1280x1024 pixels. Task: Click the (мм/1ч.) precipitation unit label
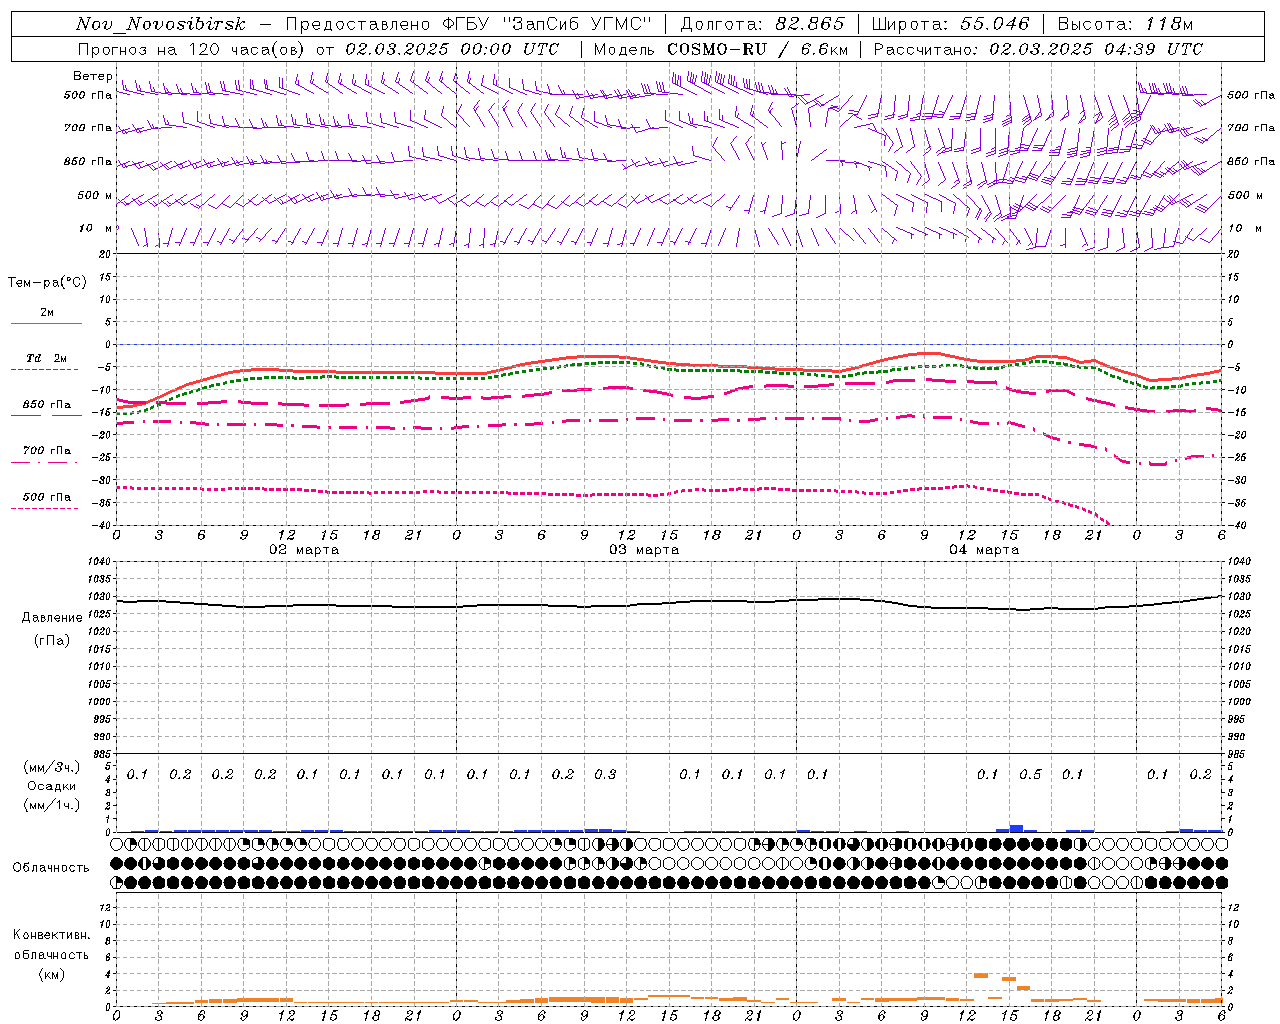tap(52, 805)
